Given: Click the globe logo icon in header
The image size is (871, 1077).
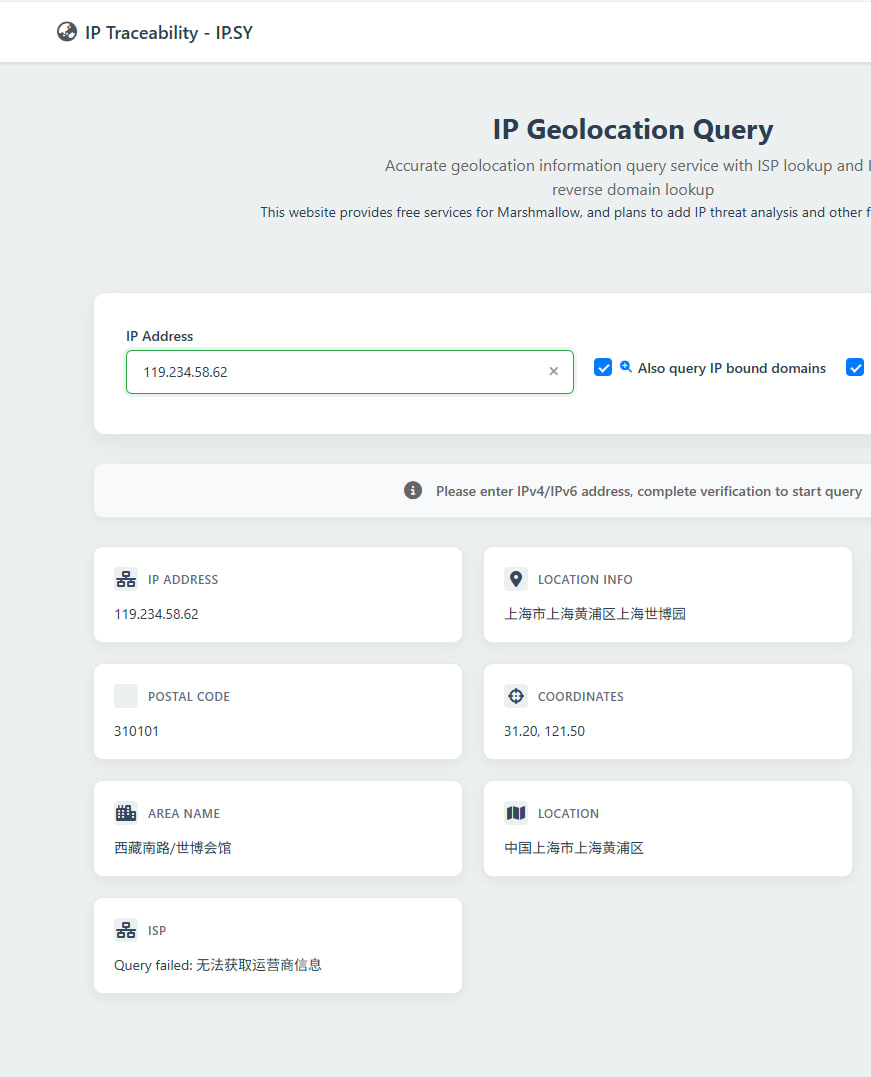Looking at the screenshot, I should point(67,32).
